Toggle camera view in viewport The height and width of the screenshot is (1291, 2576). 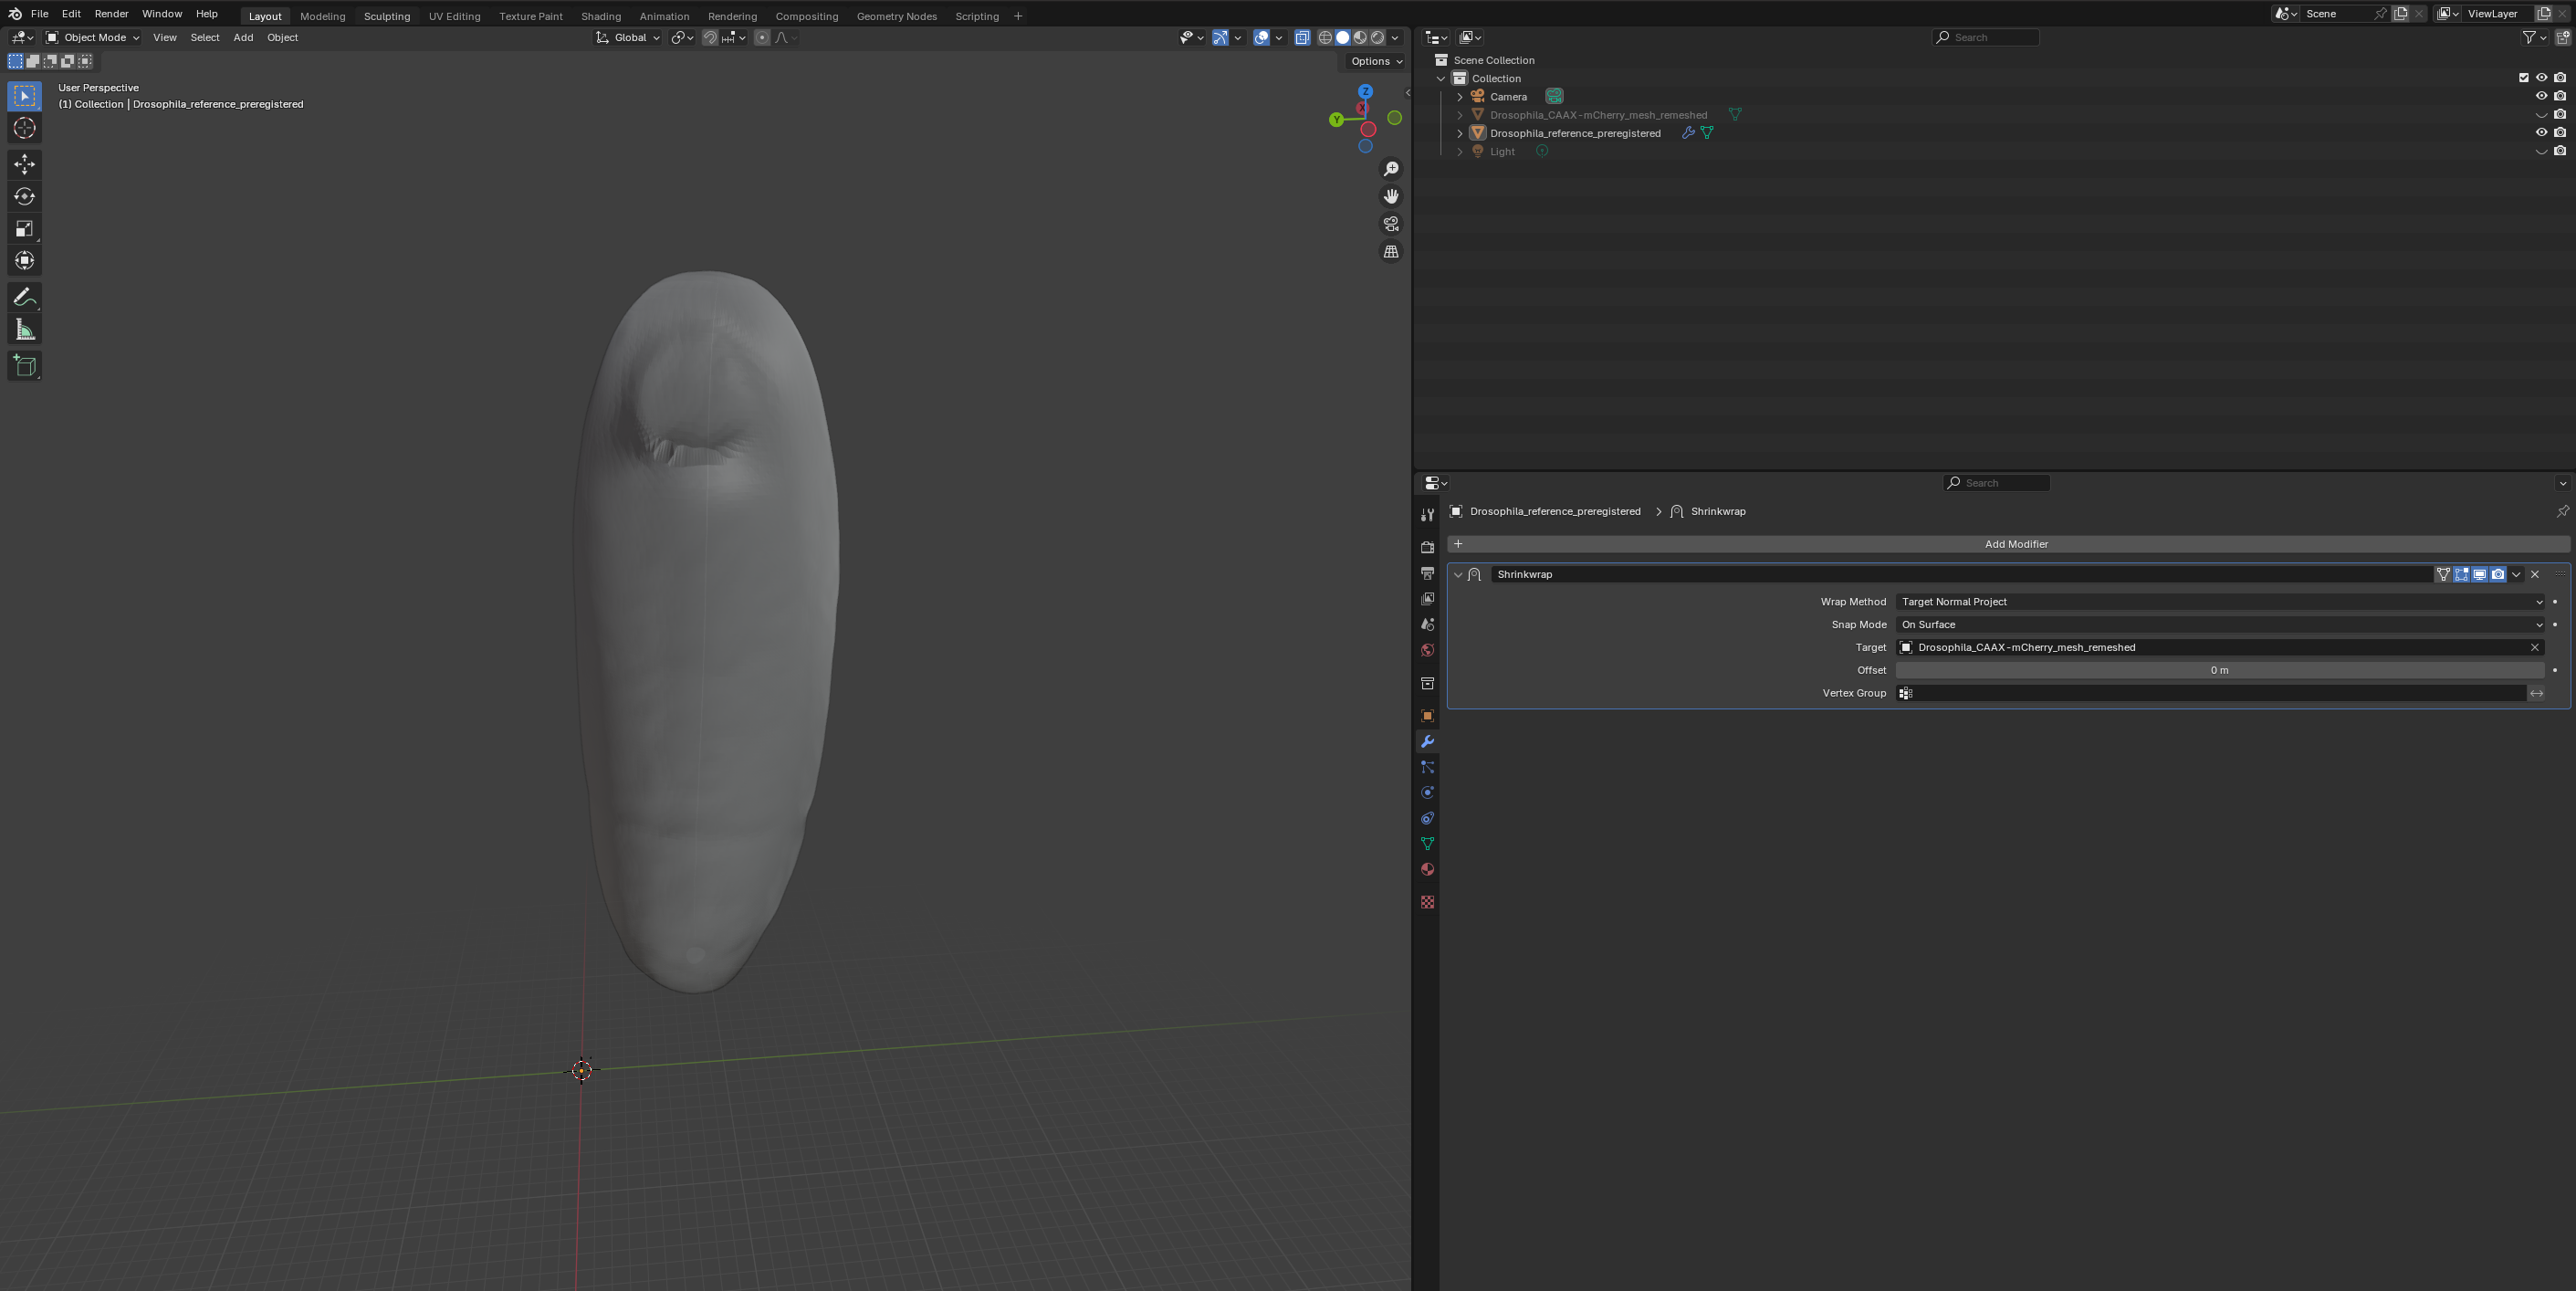coord(1391,224)
